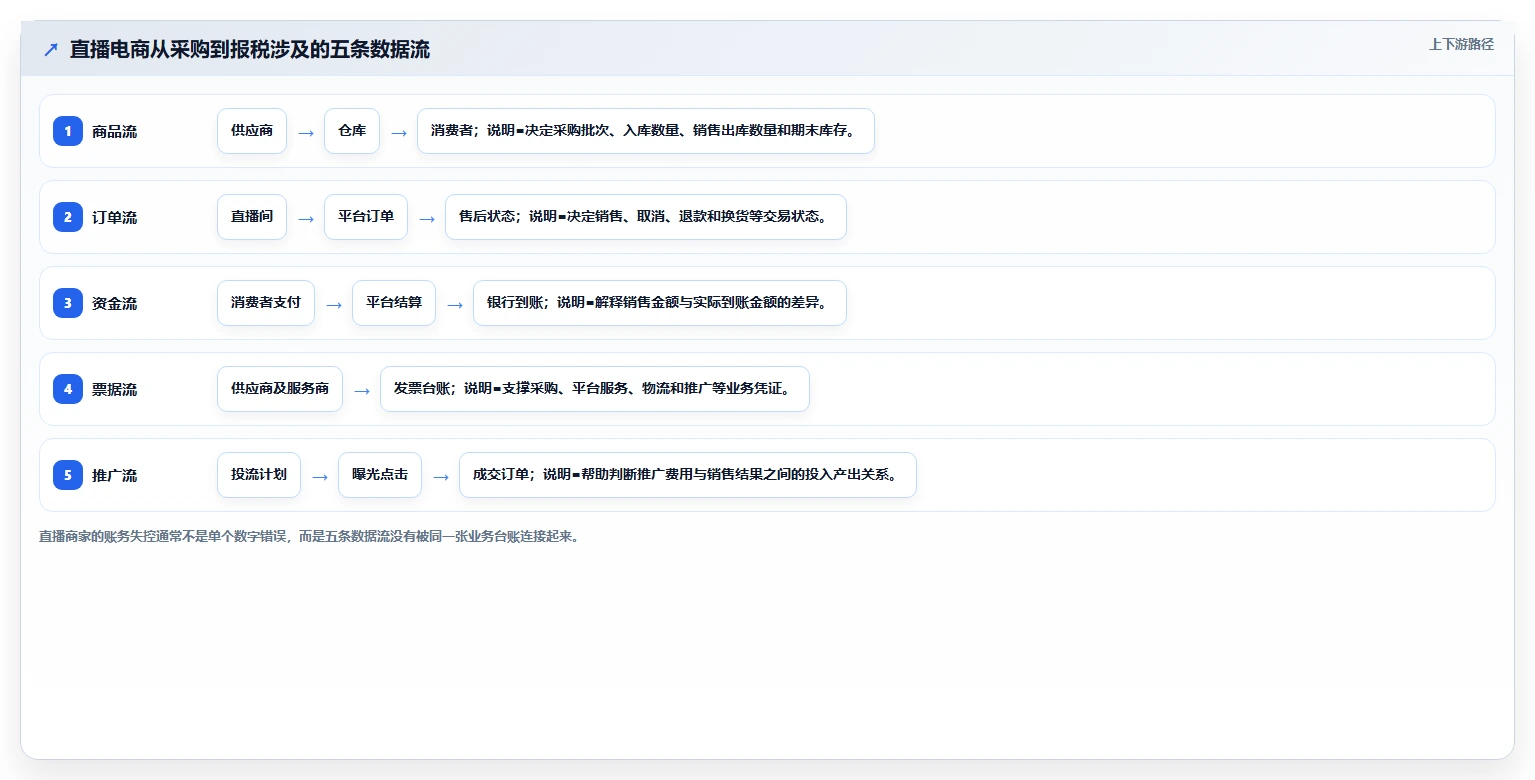Viewport: 1535px width, 780px height.
Task: Click the diagonal arrow icon beside the title
Action: click(x=50, y=50)
